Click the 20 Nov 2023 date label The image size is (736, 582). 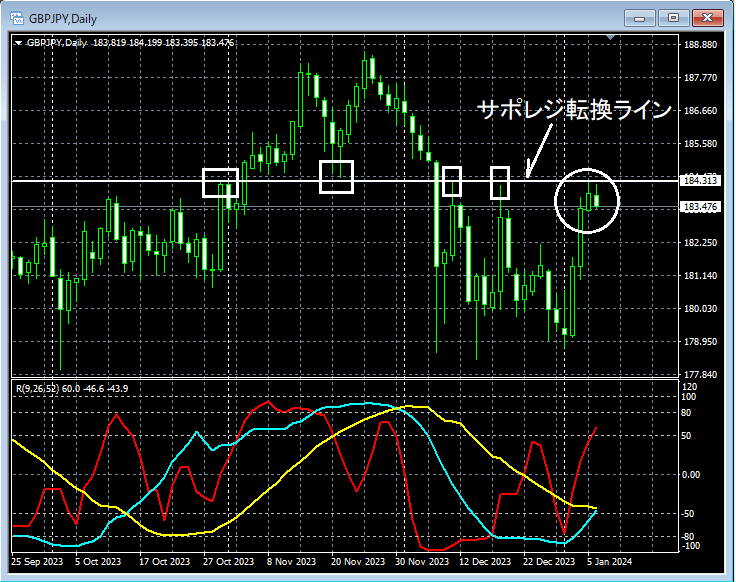pos(358,561)
